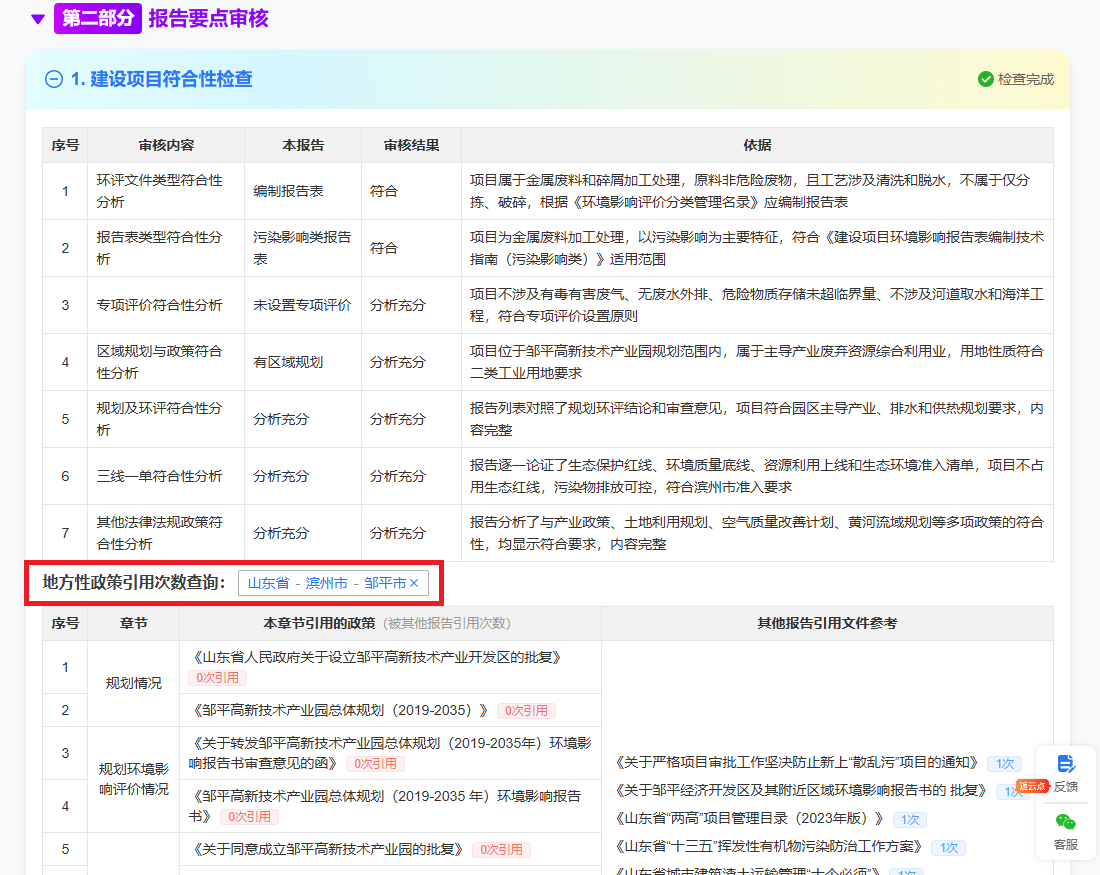The image size is (1100, 875).
Task: Open the 山东省 - 滨州市 - 邹平市 region dropdown
Action: pyautogui.click(x=326, y=583)
